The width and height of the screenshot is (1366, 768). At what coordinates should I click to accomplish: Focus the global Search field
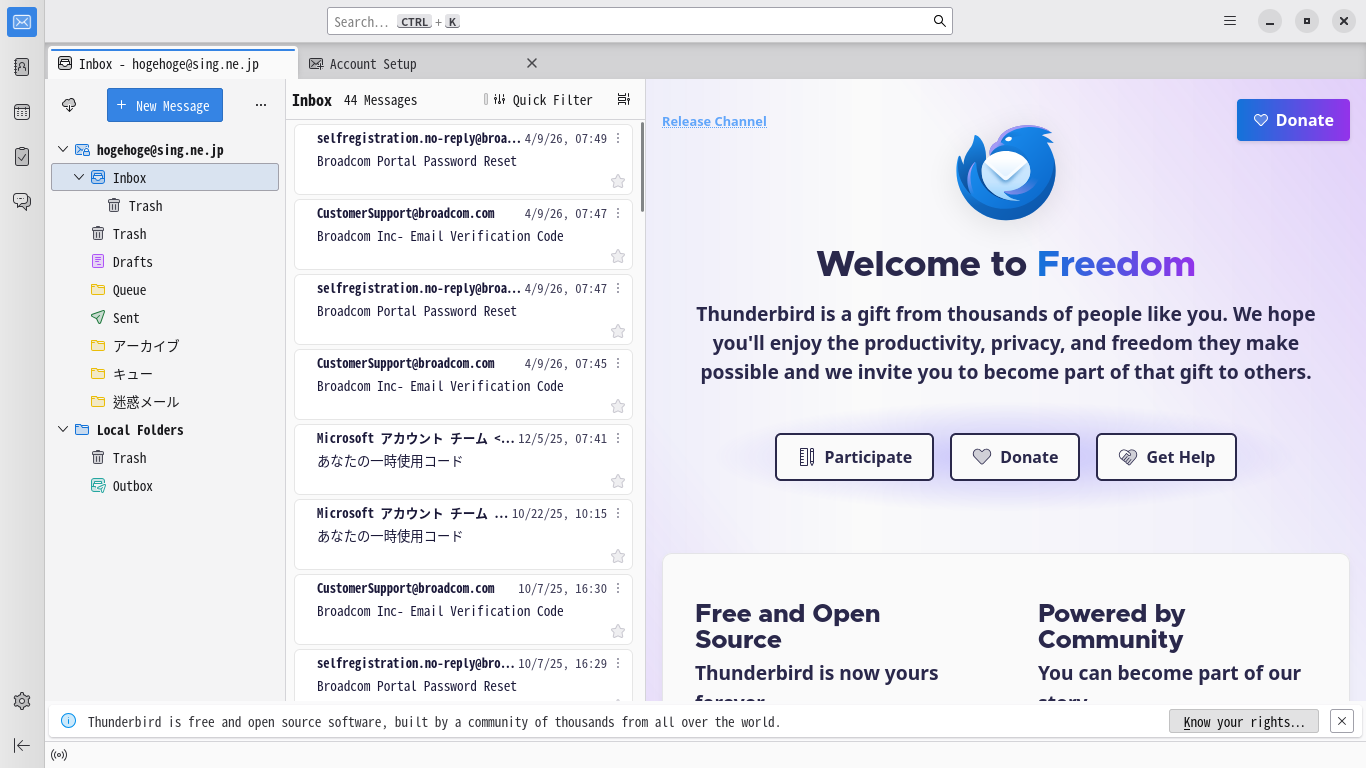pos(640,21)
